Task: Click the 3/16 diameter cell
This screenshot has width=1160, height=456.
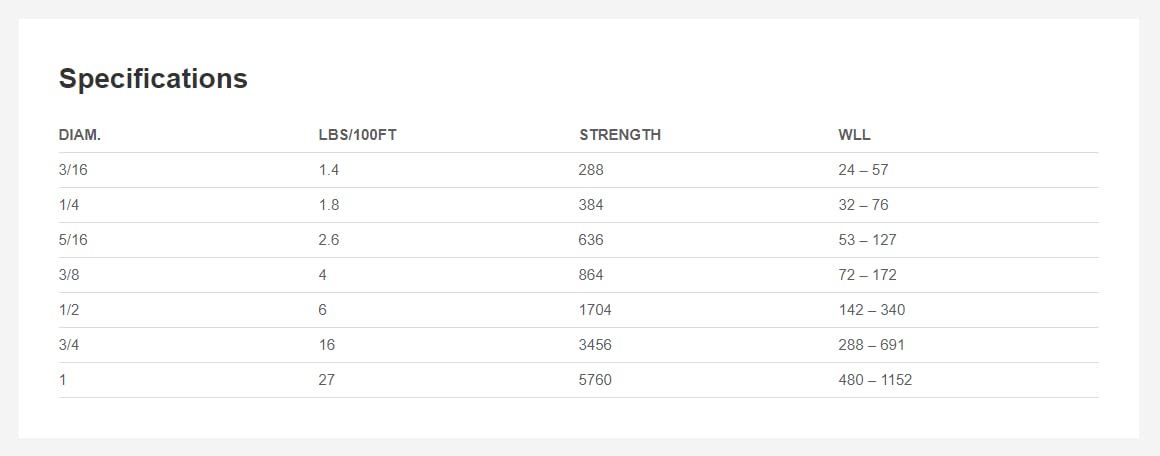Action: pyautogui.click(x=74, y=170)
